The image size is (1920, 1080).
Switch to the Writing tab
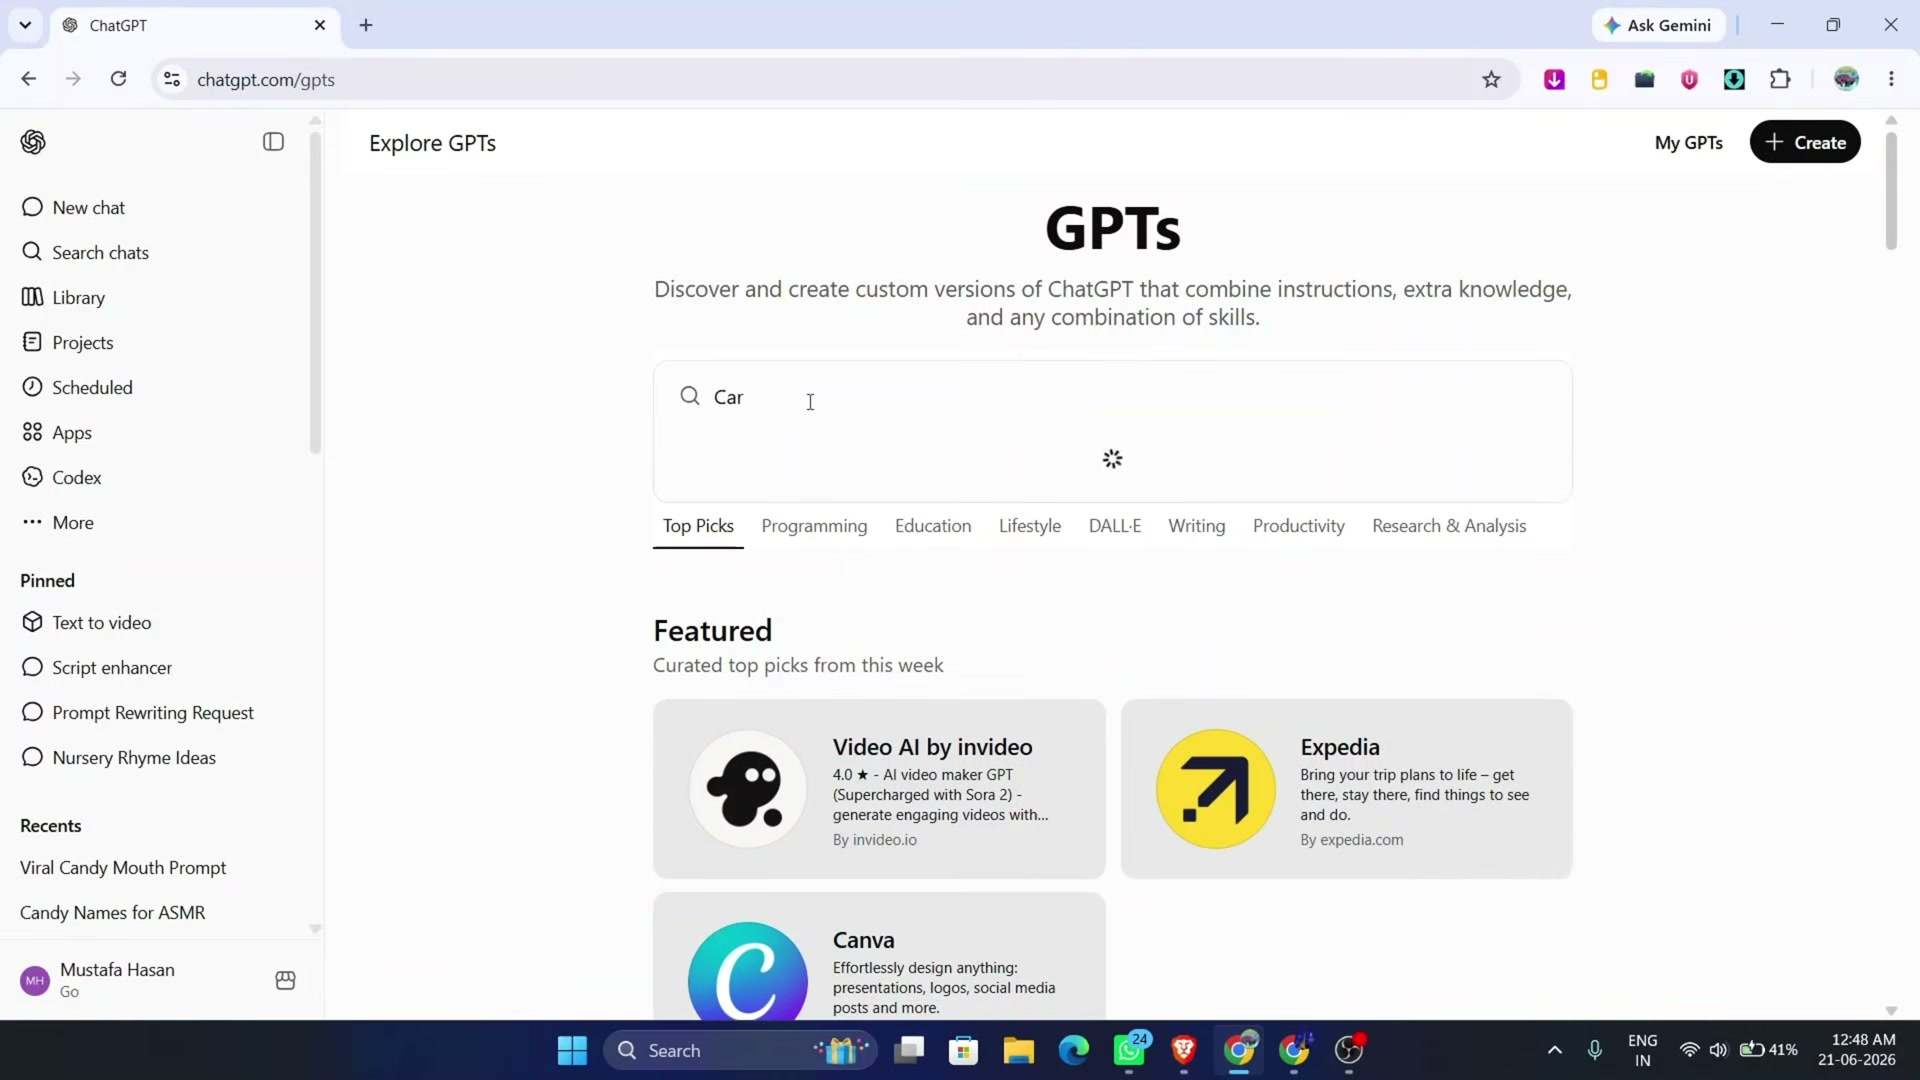pos(1197,526)
